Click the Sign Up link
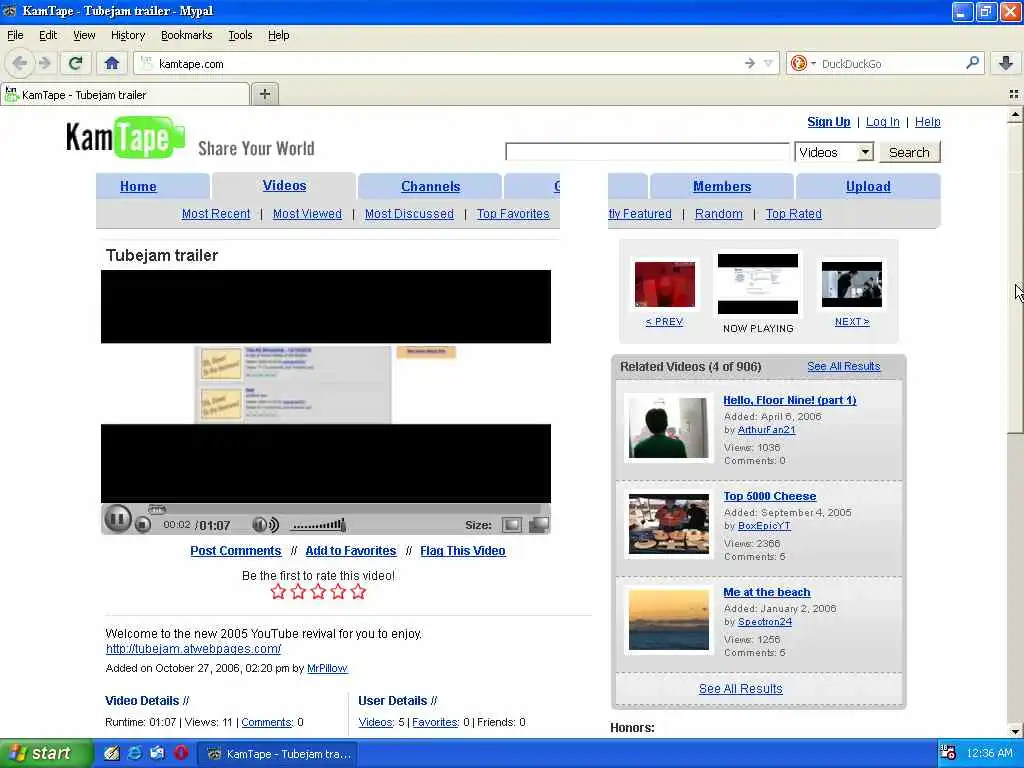Image resolution: width=1024 pixels, height=768 pixels. click(828, 121)
